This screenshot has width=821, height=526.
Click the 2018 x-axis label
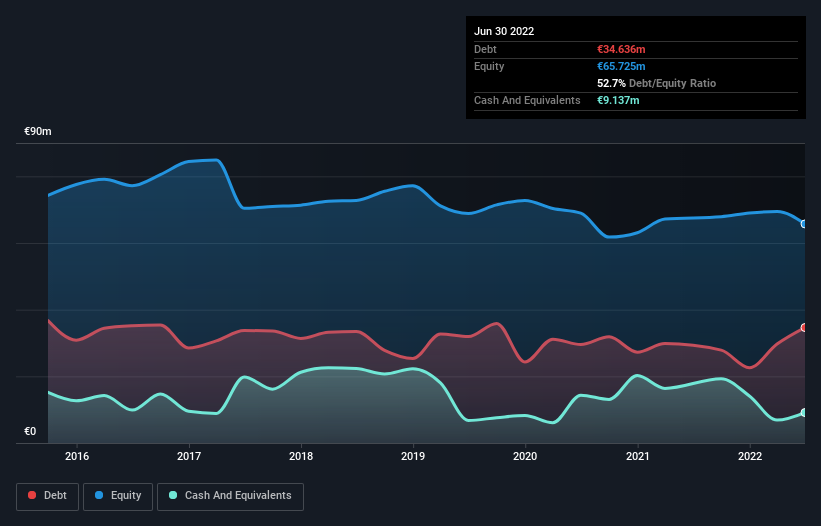(301, 456)
